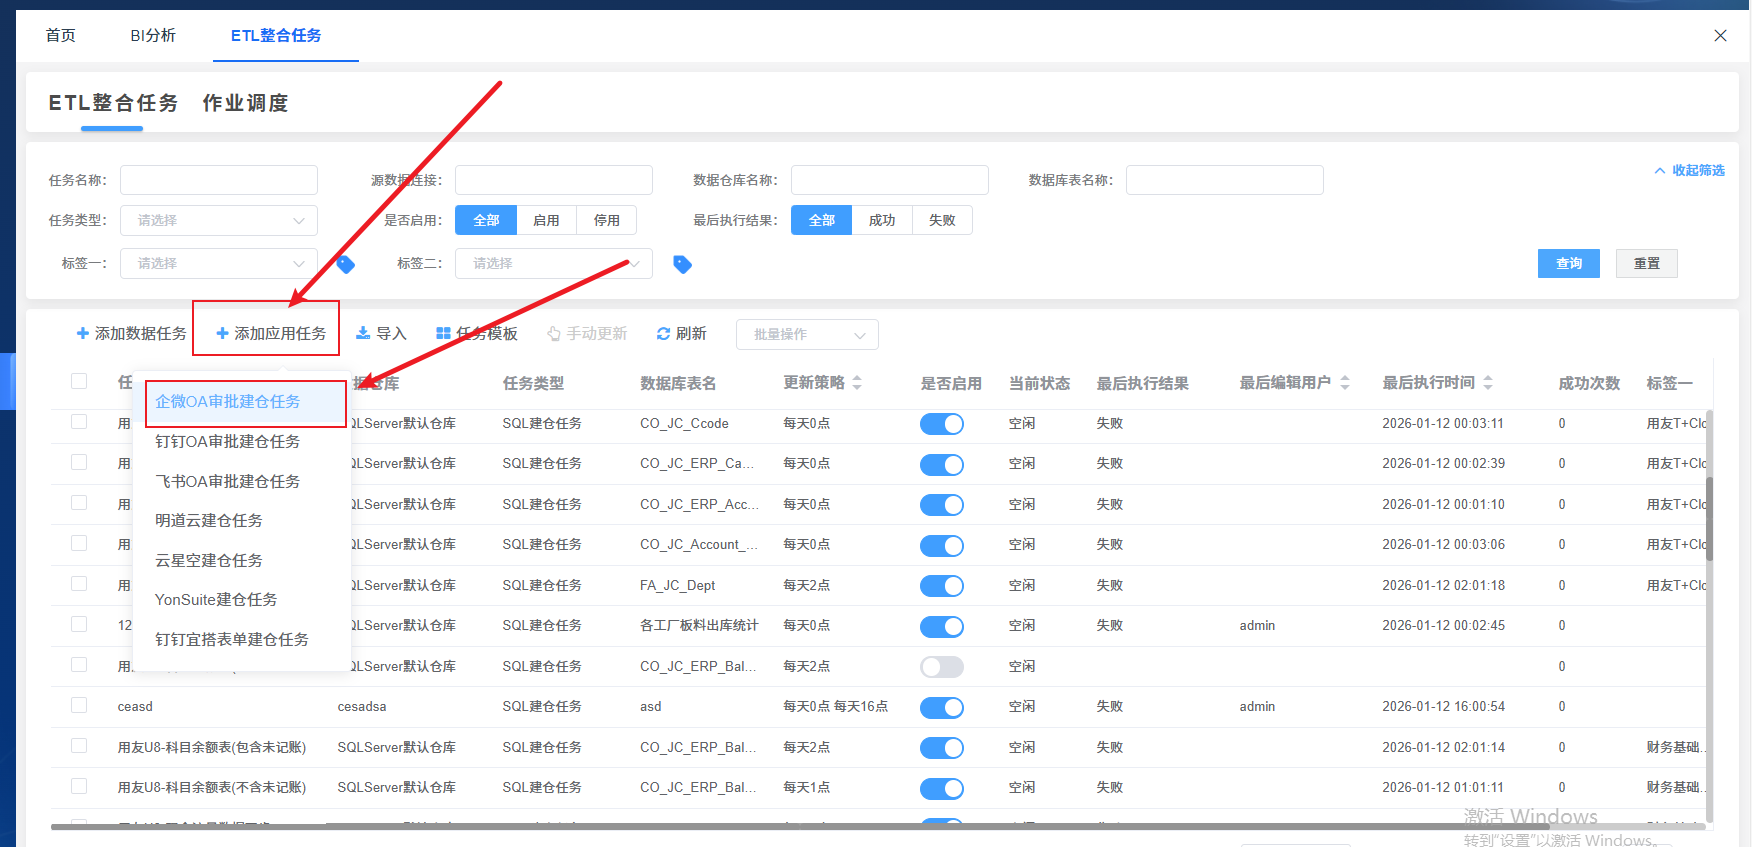This screenshot has width=1752, height=847.
Task: Click the tag icon beside 标签二
Action: point(682,264)
